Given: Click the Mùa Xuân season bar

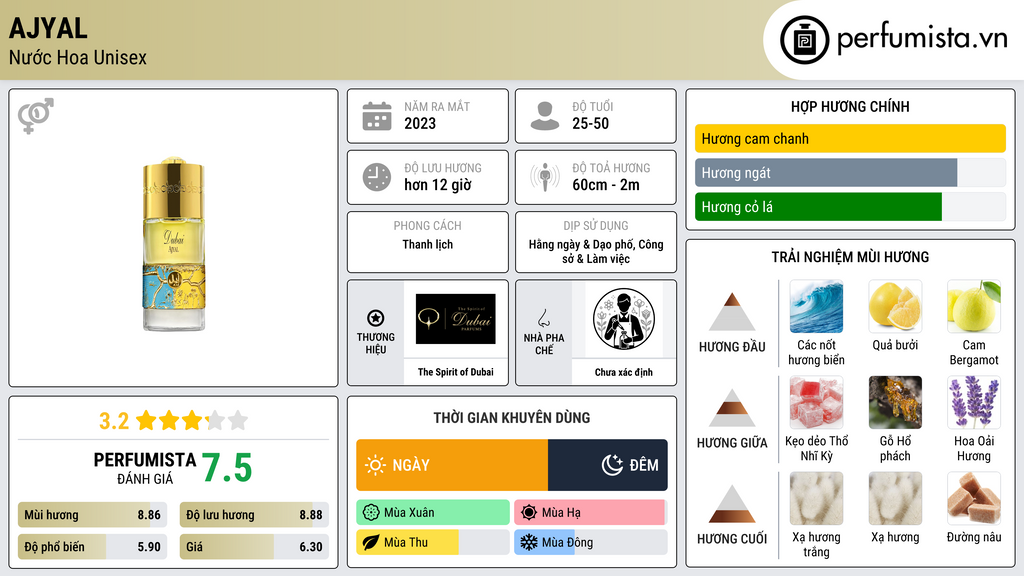Looking at the screenshot, I should pyautogui.click(x=433, y=513).
